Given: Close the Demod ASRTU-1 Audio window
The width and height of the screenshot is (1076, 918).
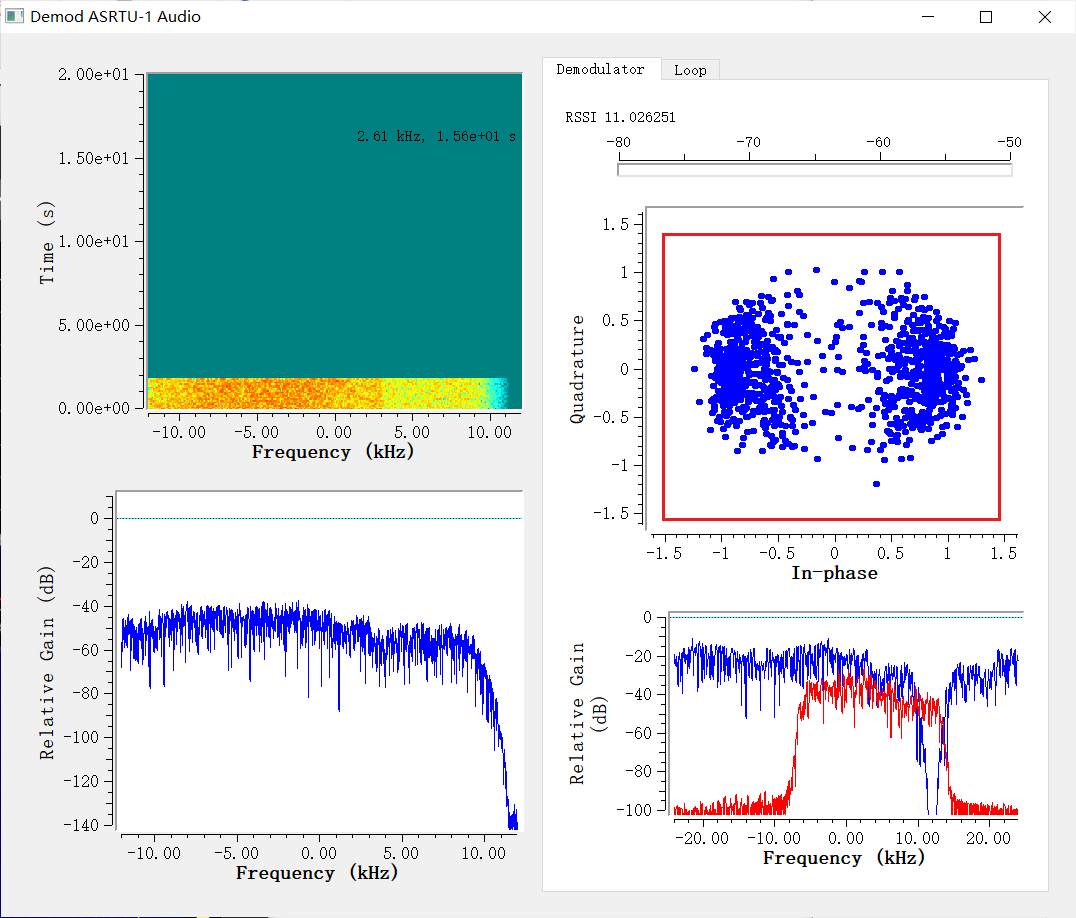Looking at the screenshot, I should 1044,17.
